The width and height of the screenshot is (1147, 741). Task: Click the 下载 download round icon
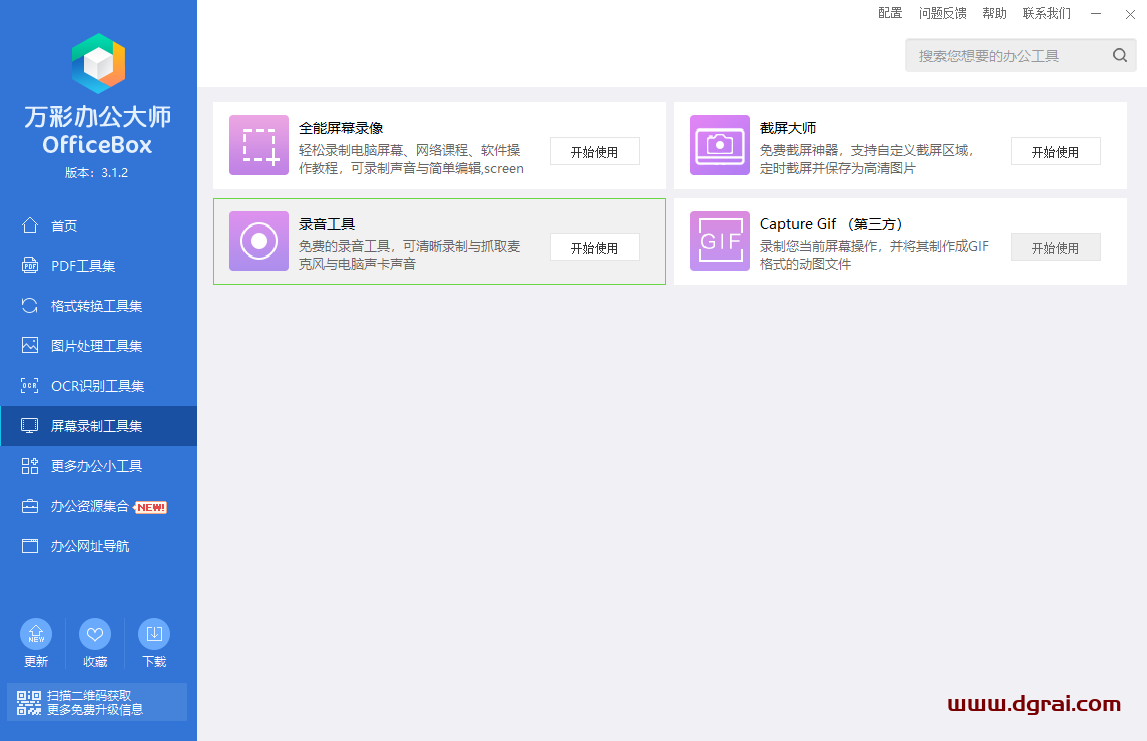pyautogui.click(x=154, y=634)
